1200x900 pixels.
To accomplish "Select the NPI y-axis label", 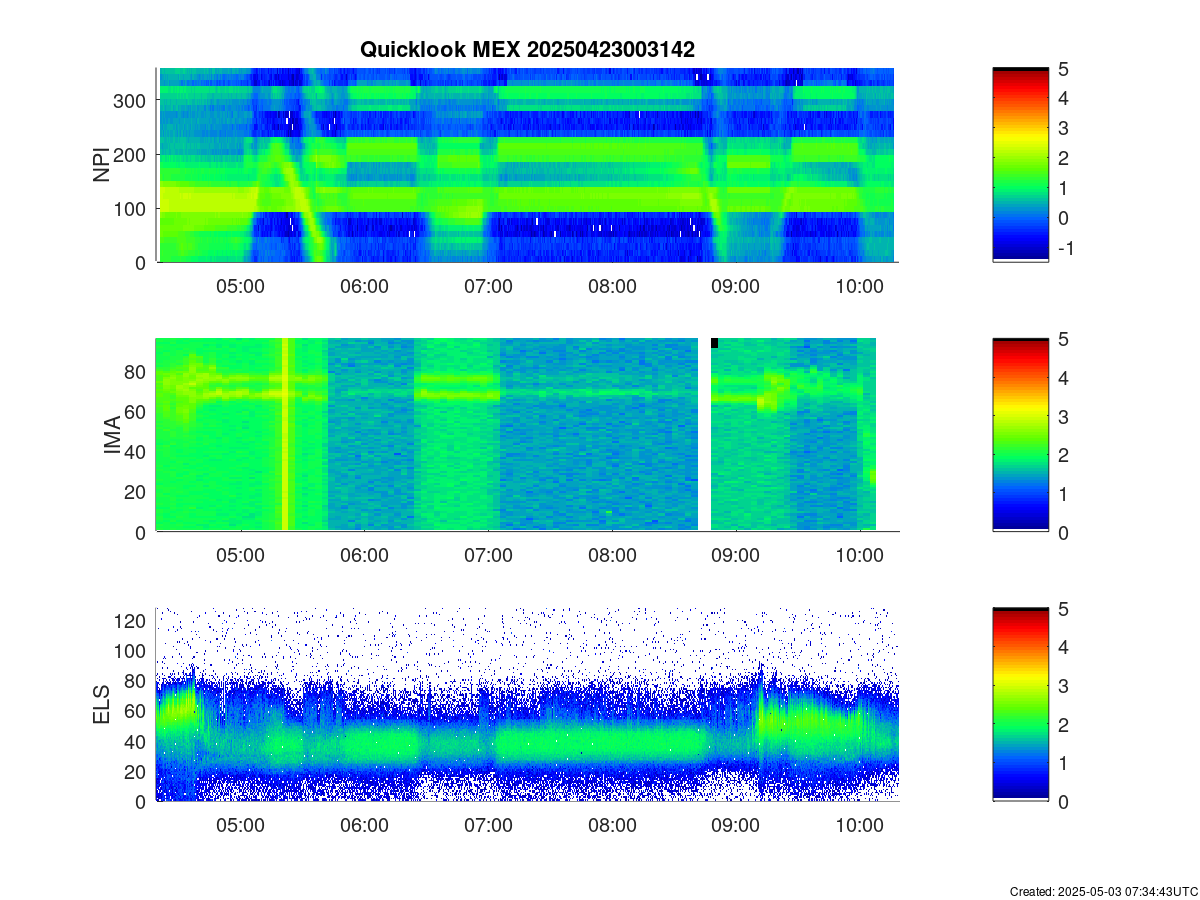I will tap(102, 165).
